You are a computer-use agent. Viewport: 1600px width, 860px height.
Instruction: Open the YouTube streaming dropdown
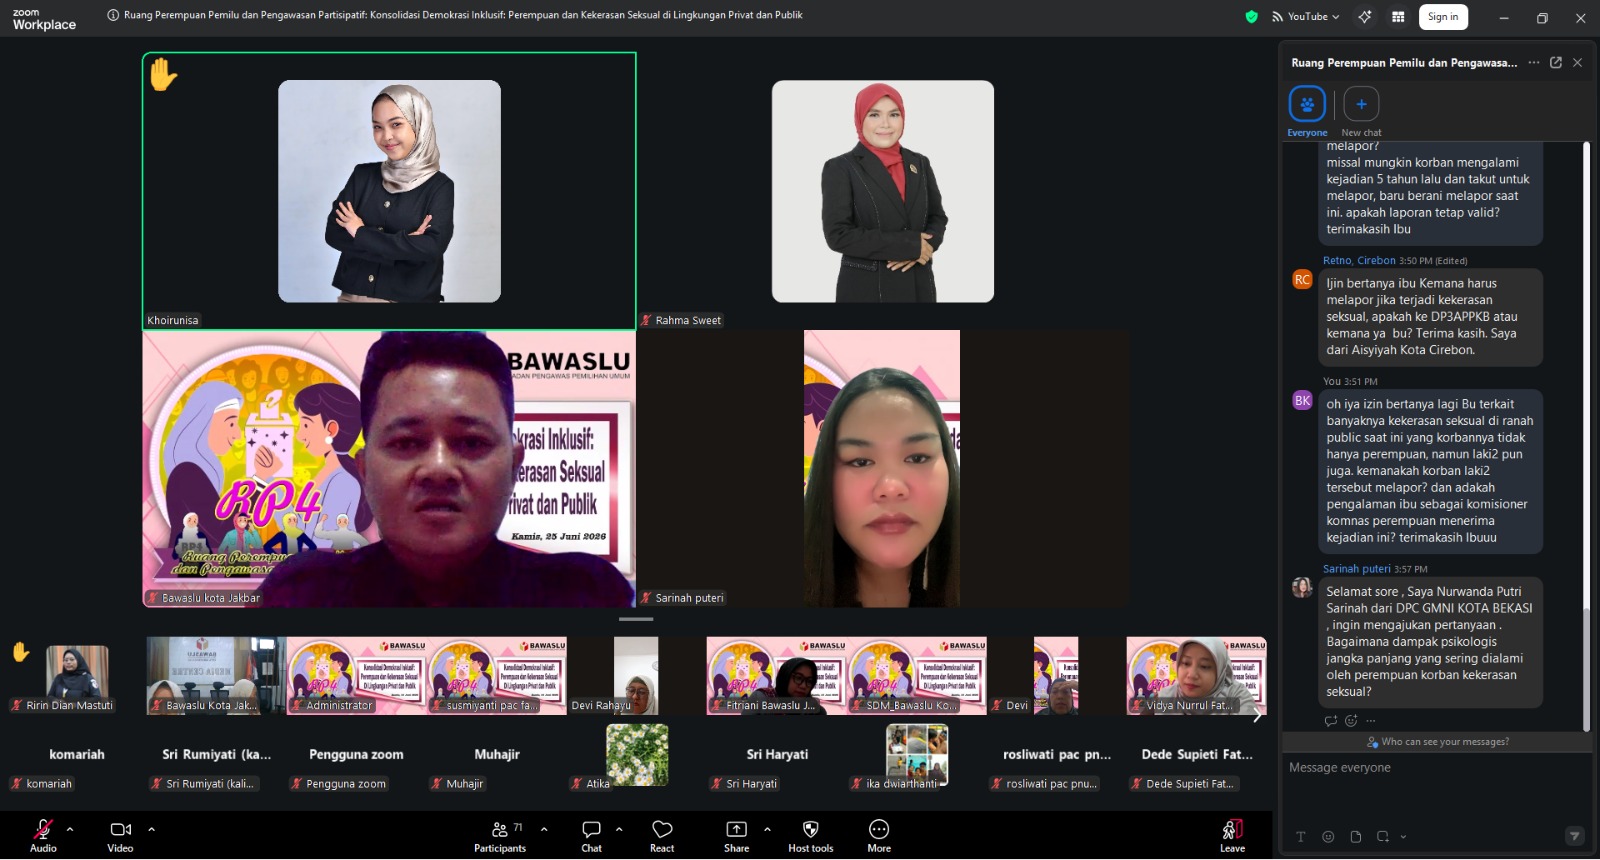point(1306,17)
